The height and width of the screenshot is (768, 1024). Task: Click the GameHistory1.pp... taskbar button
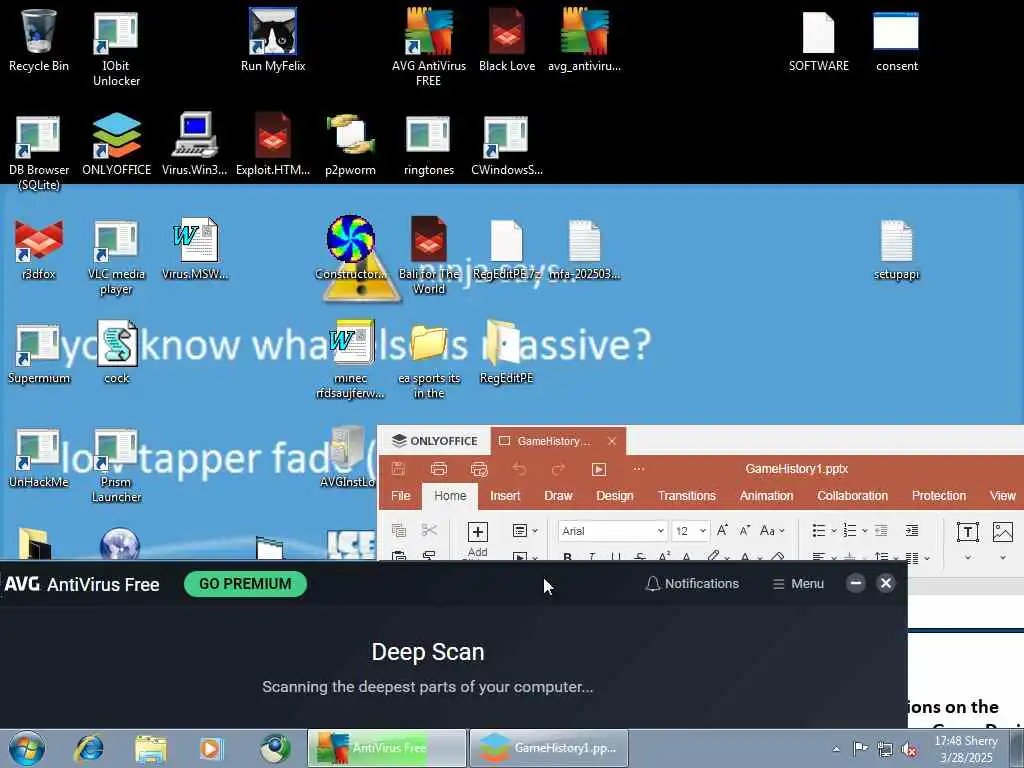(549, 748)
